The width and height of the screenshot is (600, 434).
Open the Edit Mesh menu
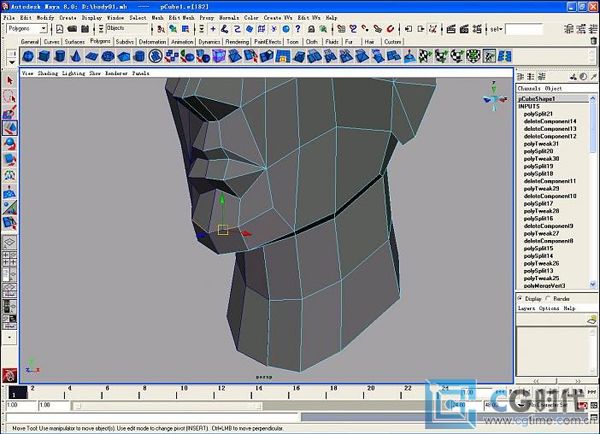[181, 18]
